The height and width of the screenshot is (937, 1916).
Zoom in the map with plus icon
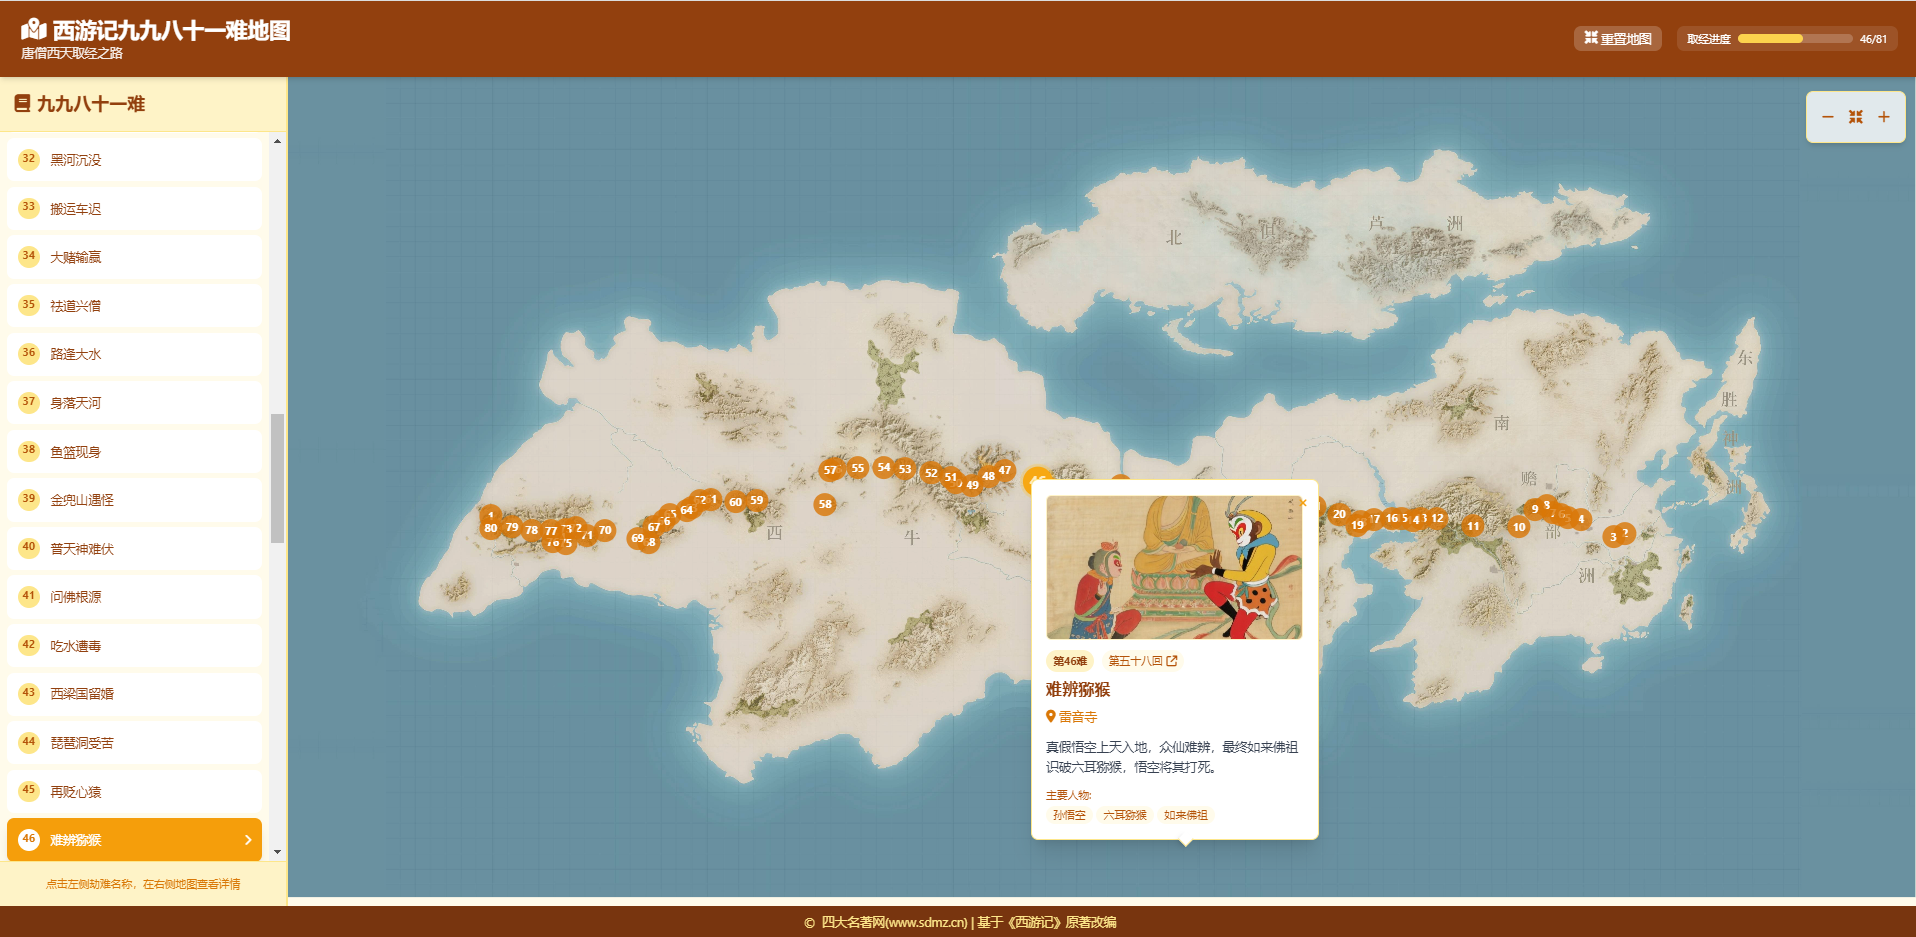pyautogui.click(x=1883, y=117)
